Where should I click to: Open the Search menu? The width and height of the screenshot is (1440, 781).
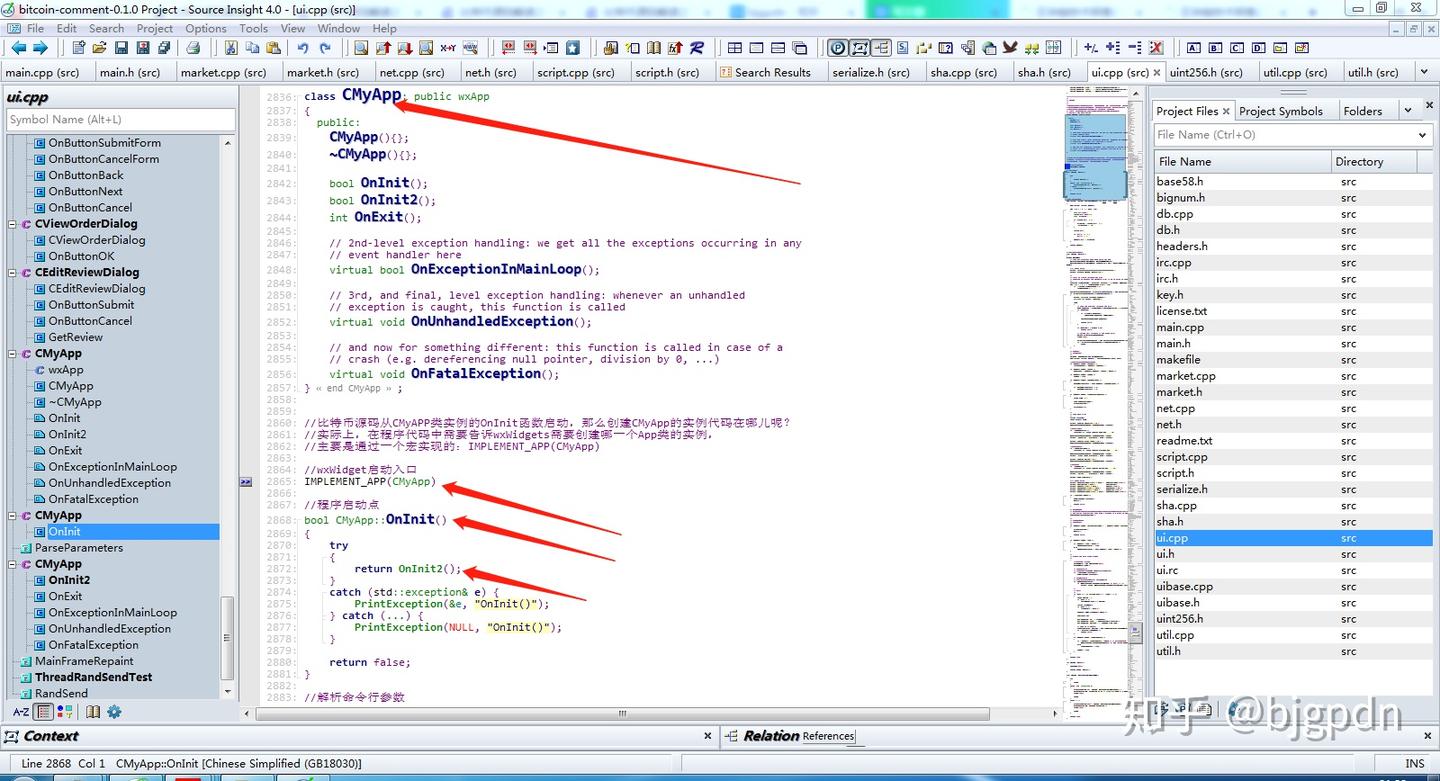pos(106,28)
